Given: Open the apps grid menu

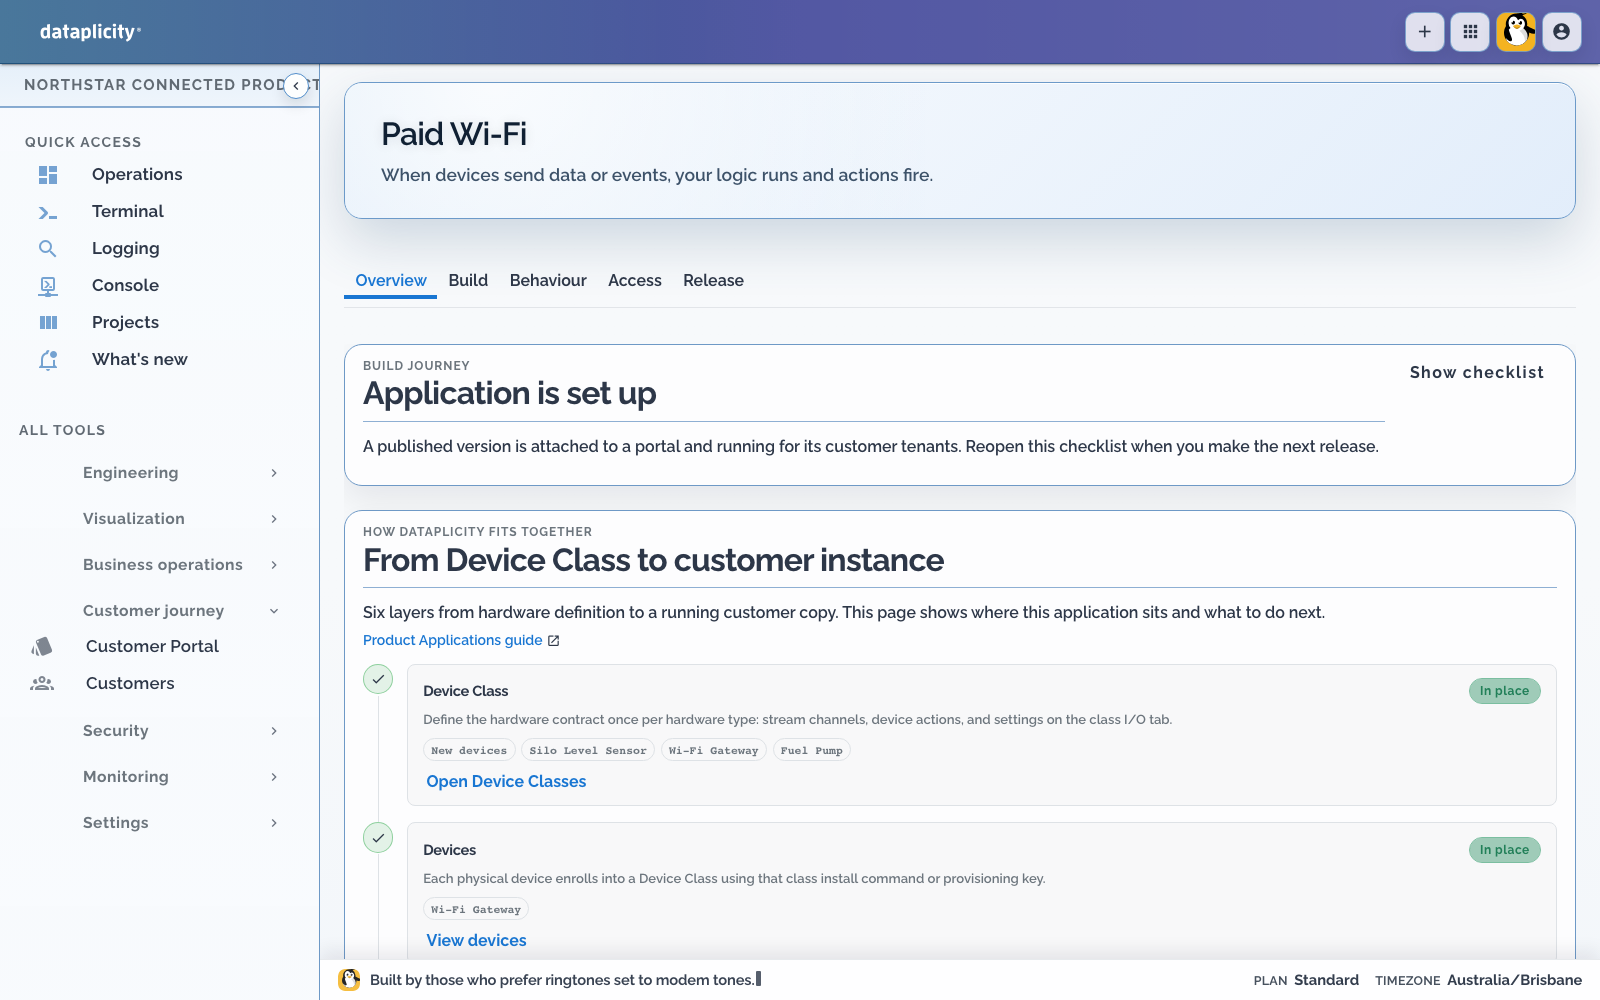Looking at the screenshot, I should pyautogui.click(x=1470, y=32).
